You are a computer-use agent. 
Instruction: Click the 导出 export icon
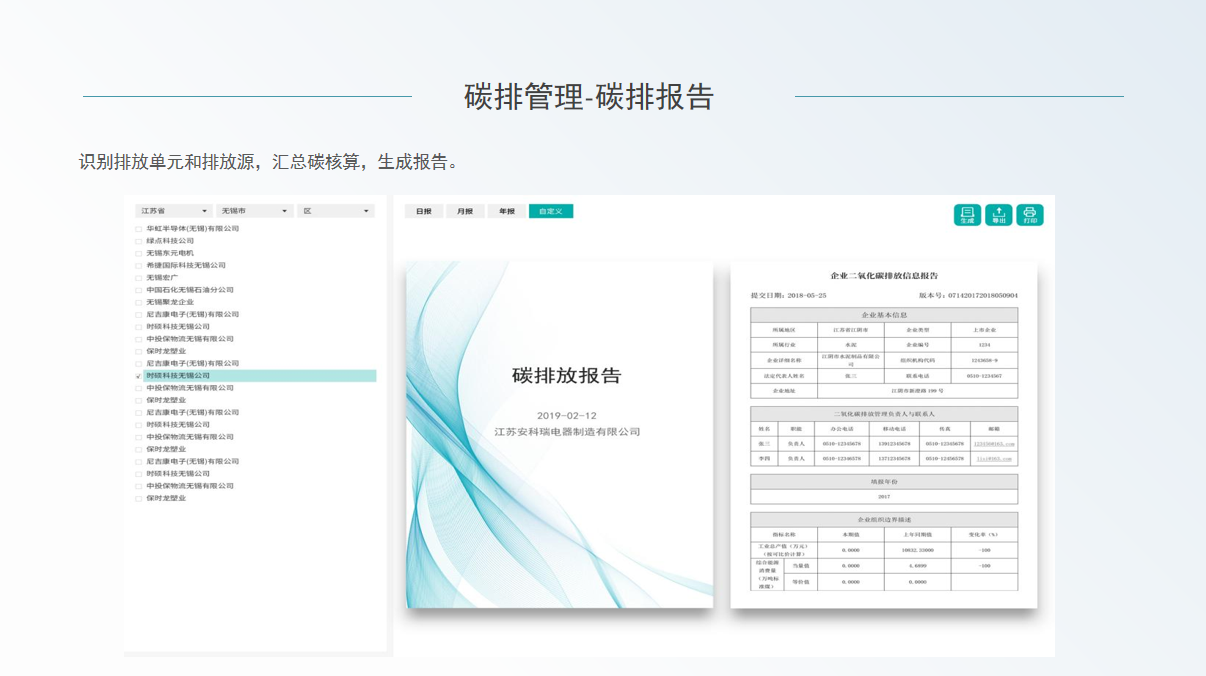point(999,215)
